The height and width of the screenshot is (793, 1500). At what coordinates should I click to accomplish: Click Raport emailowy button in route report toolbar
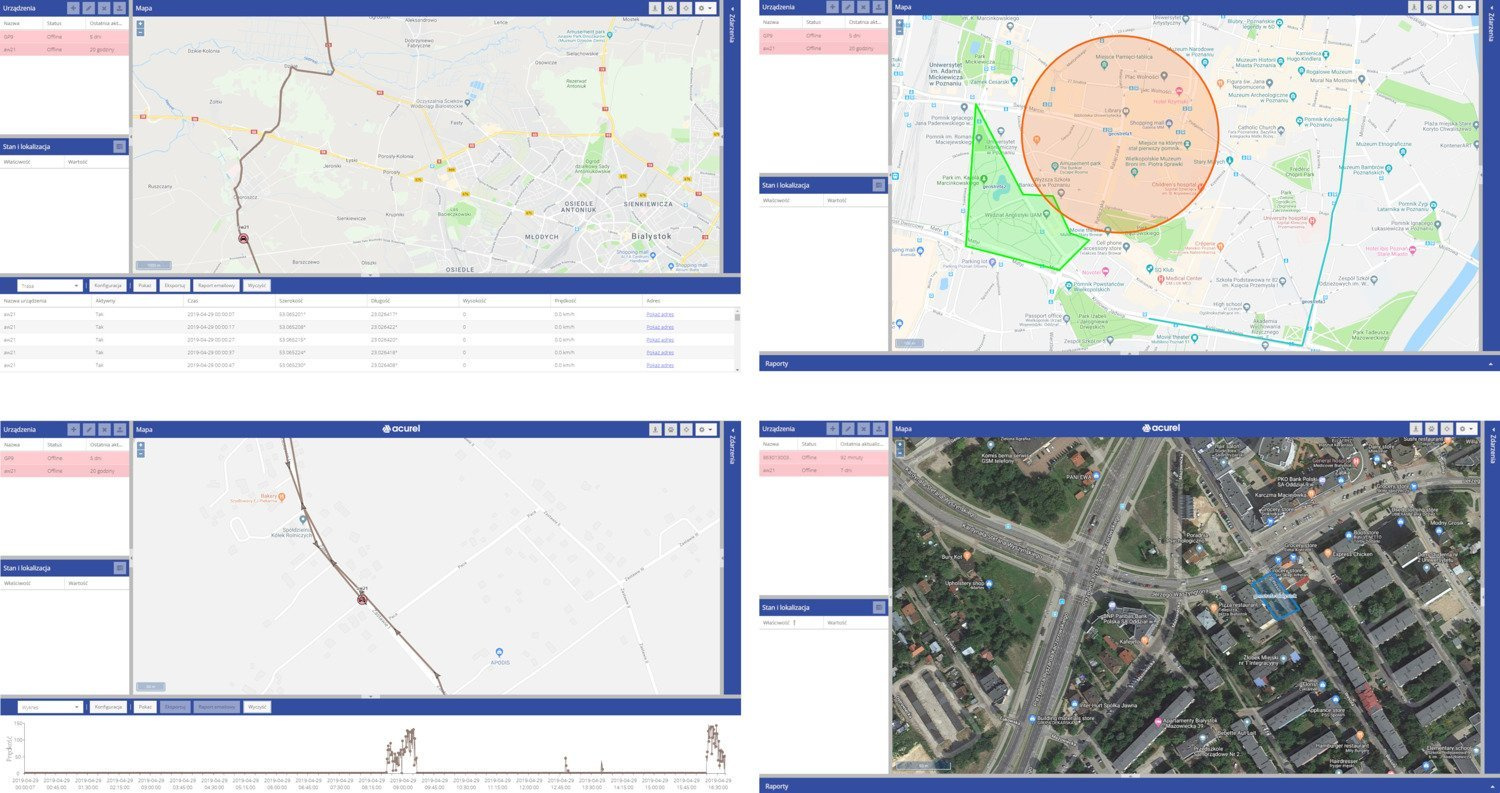[x=216, y=285]
